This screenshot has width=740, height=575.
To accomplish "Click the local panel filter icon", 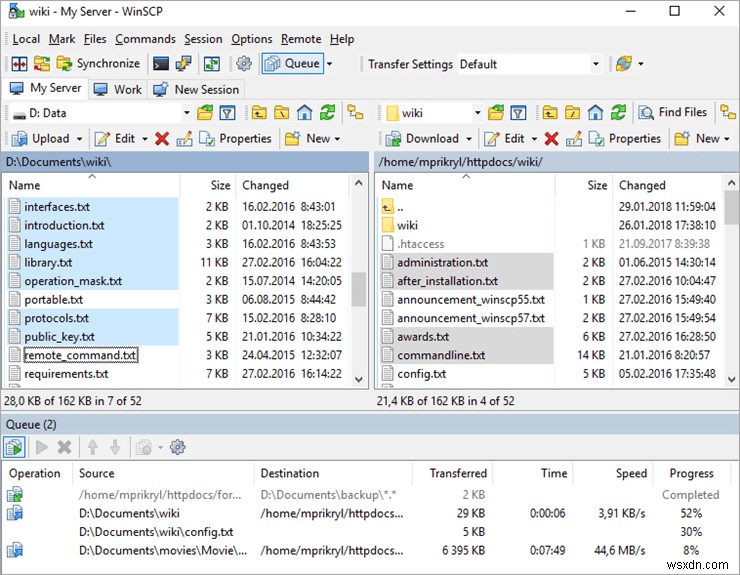I will point(227,113).
